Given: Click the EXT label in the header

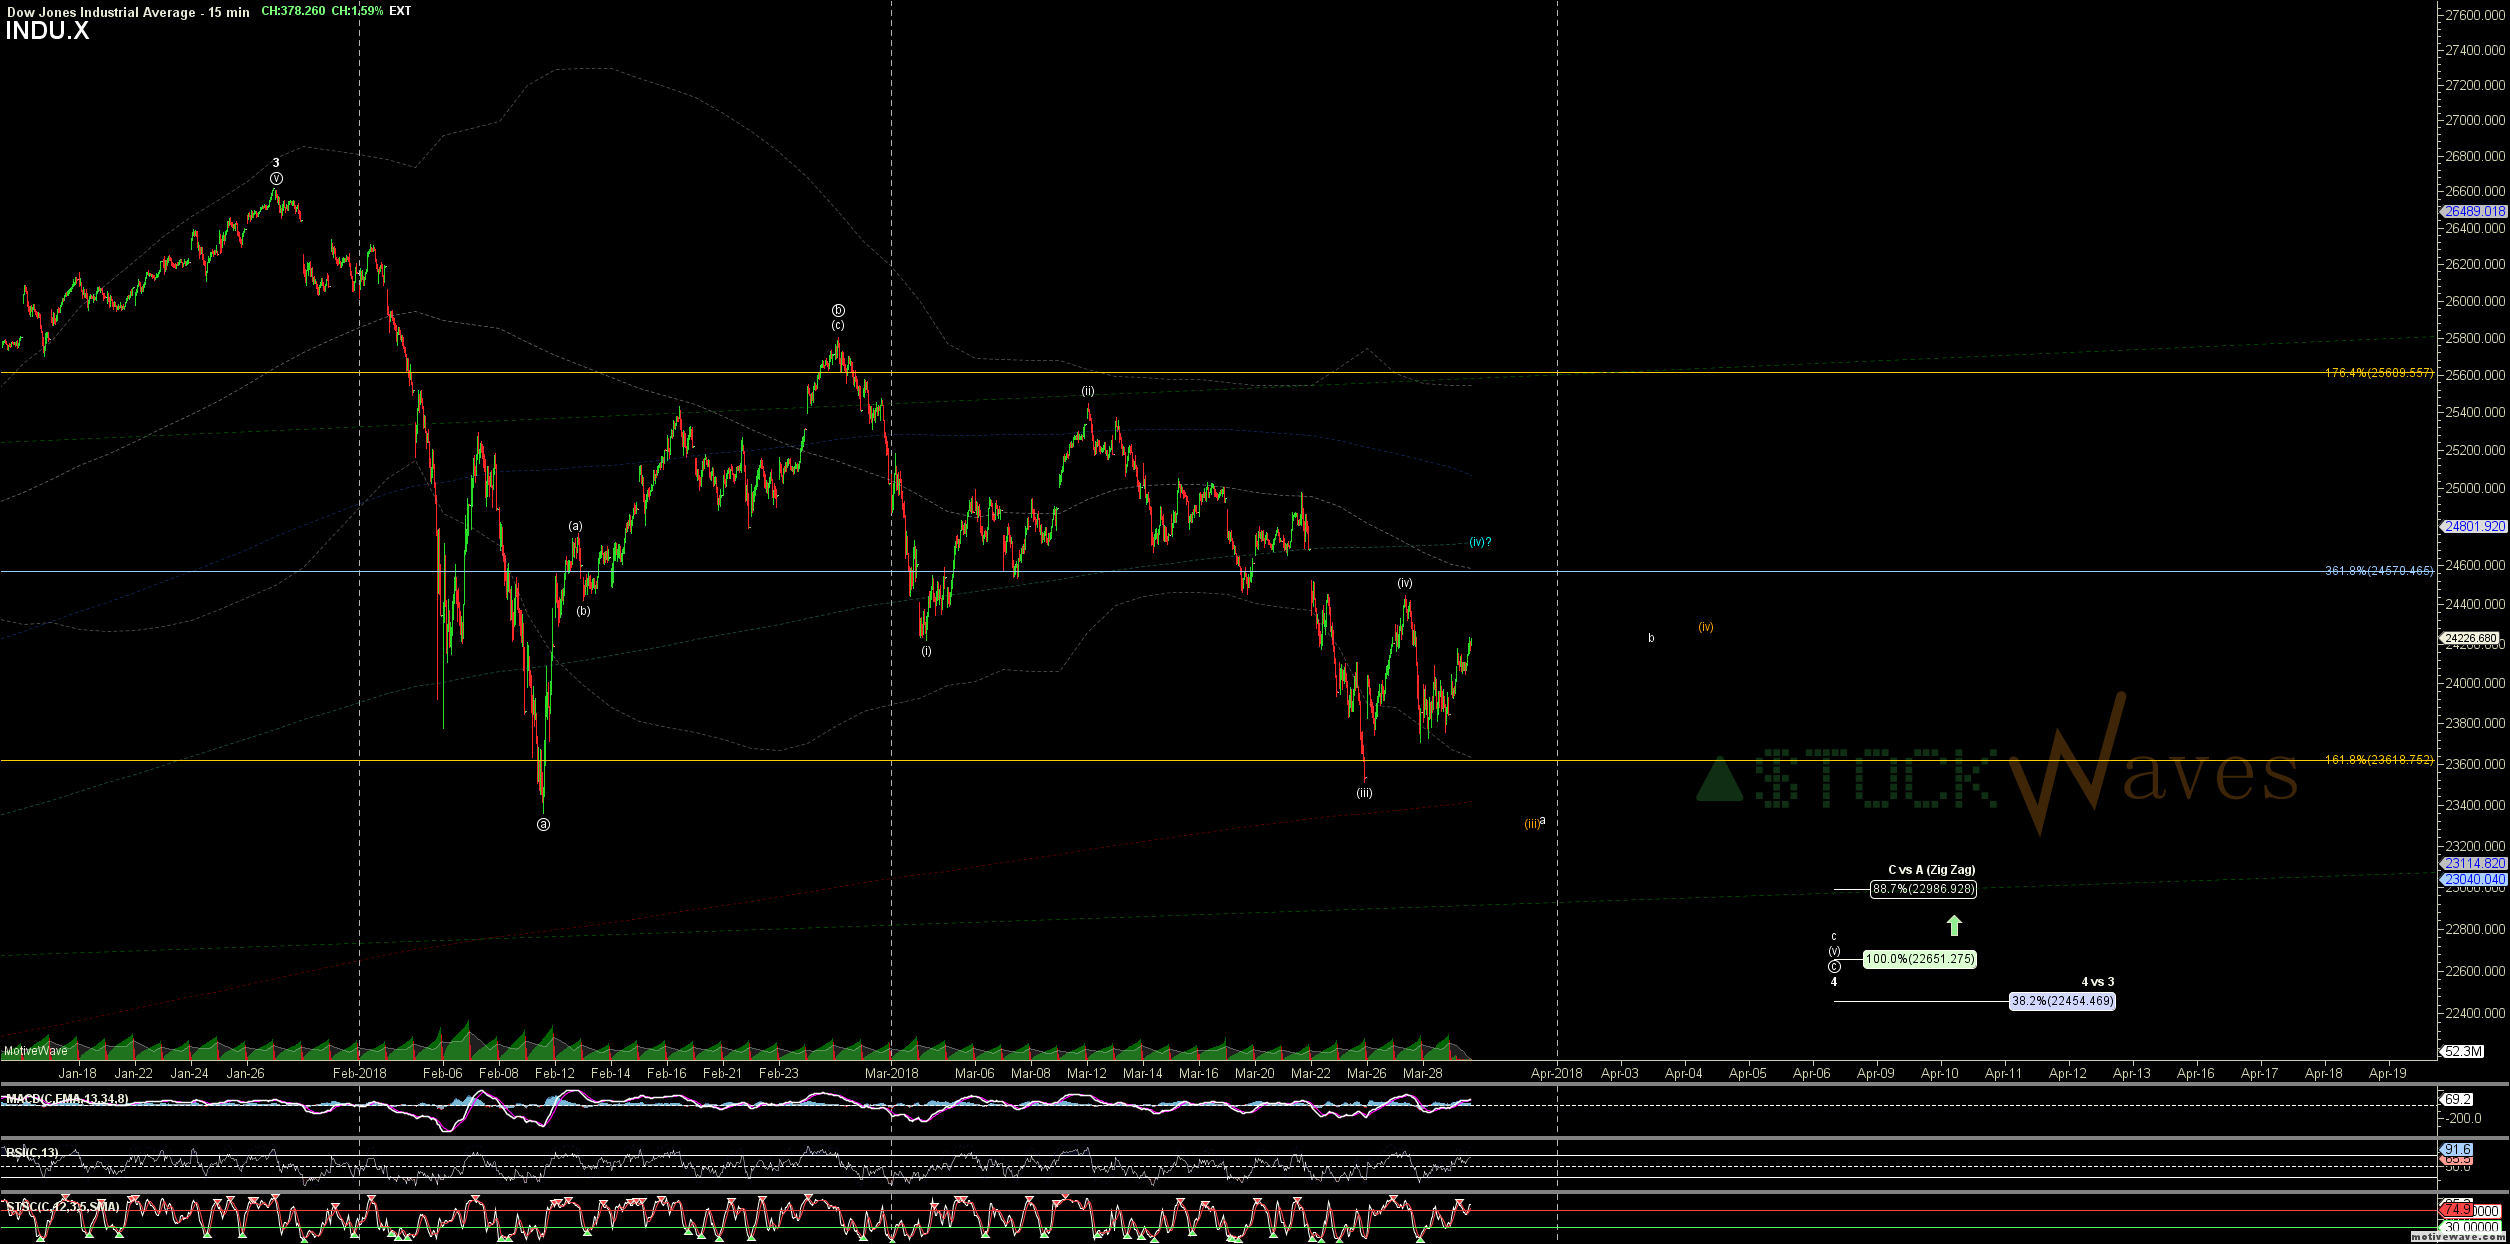Looking at the screenshot, I should click(400, 11).
